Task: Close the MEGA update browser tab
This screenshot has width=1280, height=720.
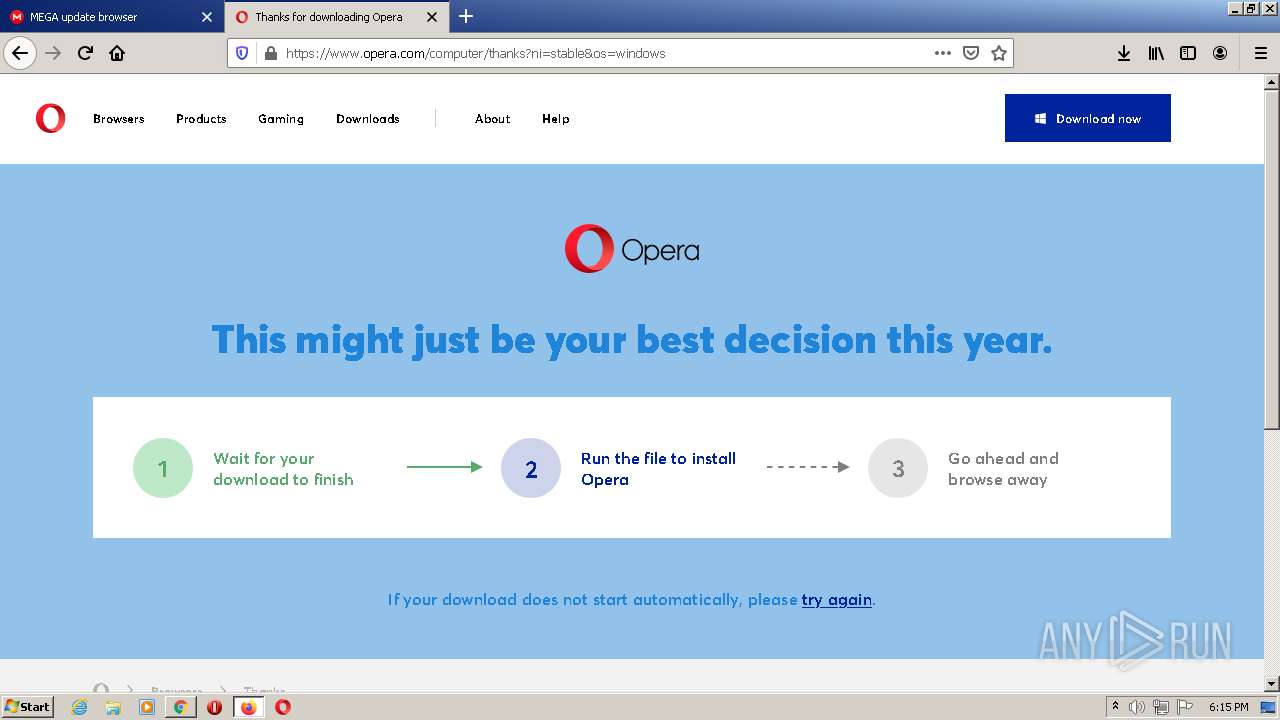Action: 207,17
